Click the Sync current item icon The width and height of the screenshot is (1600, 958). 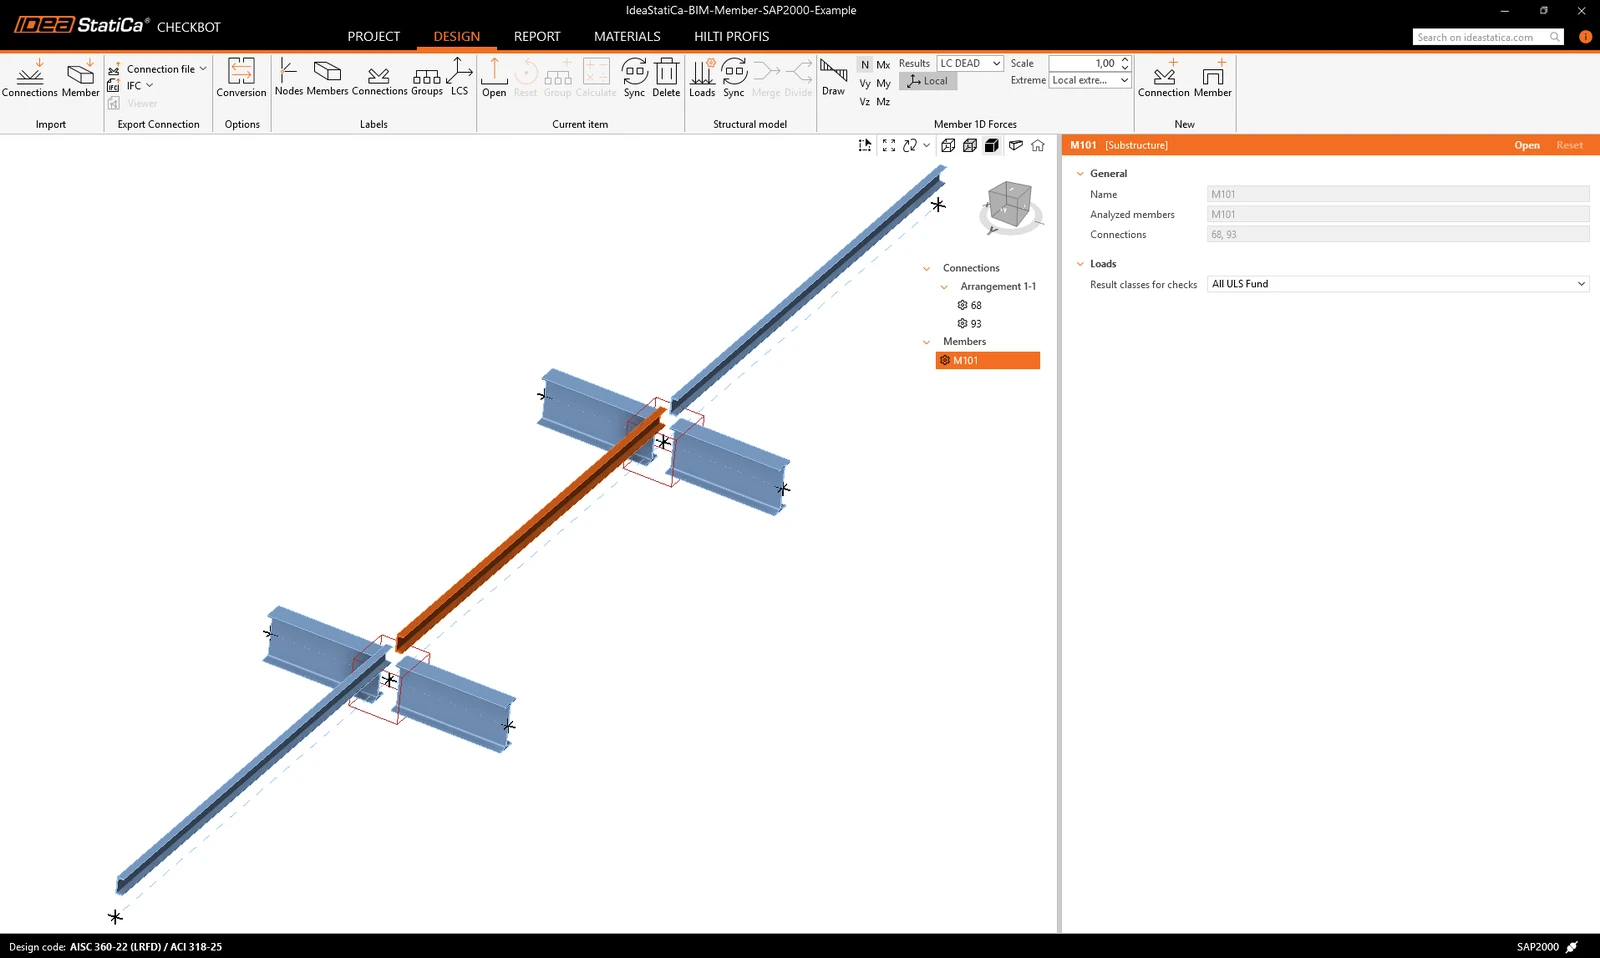point(634,78)
